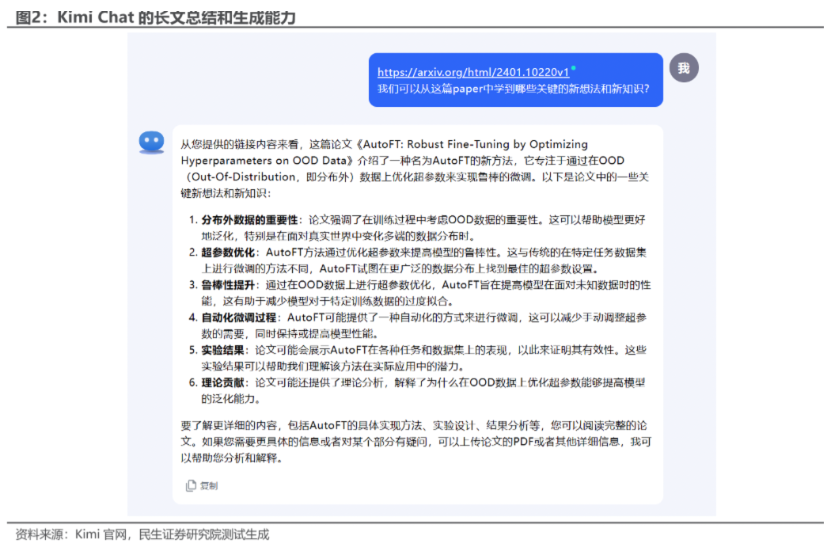This screenshot has width=832, height=552.
Task: Click the heading 分布外数据的重要性
Action: pyautogui.click(x=249, y=220)
